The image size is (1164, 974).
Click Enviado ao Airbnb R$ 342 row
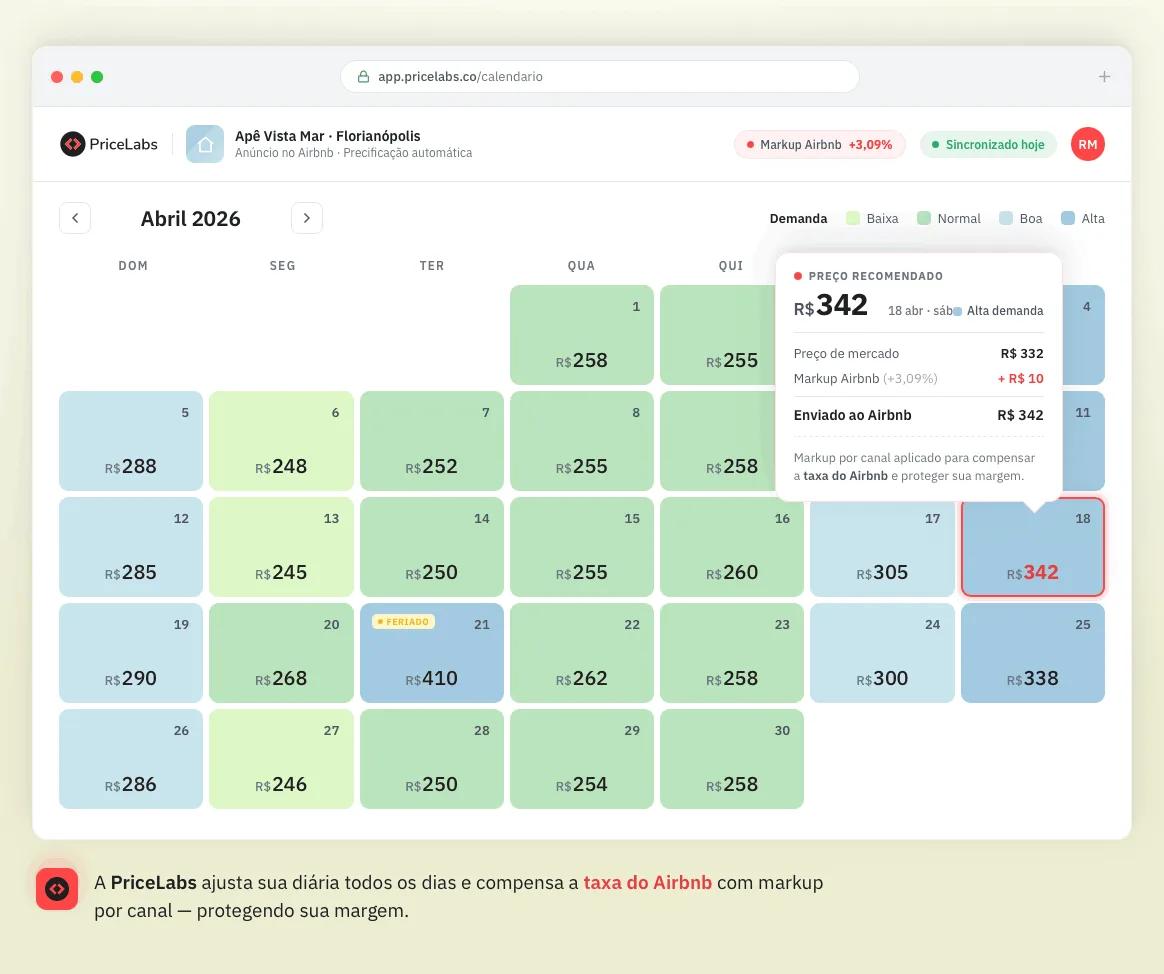pos(918,415)
